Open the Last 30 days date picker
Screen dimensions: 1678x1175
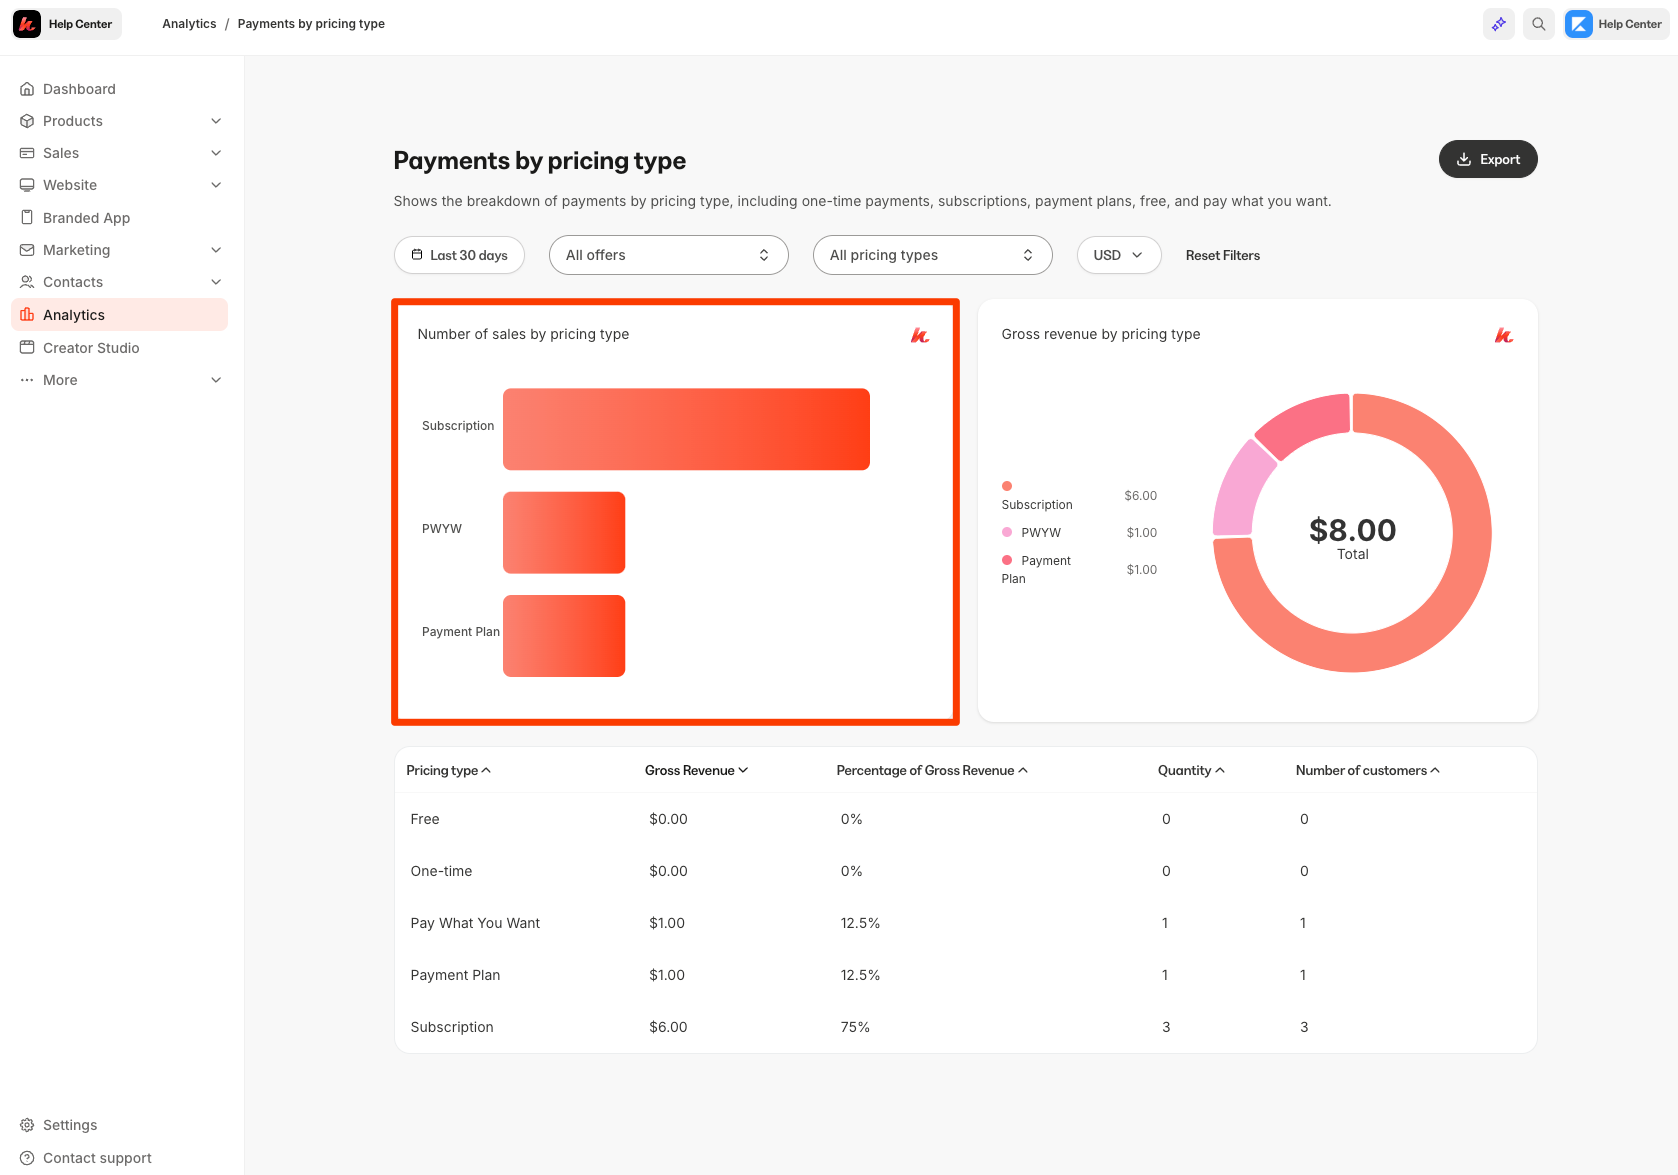pos(459,255)
